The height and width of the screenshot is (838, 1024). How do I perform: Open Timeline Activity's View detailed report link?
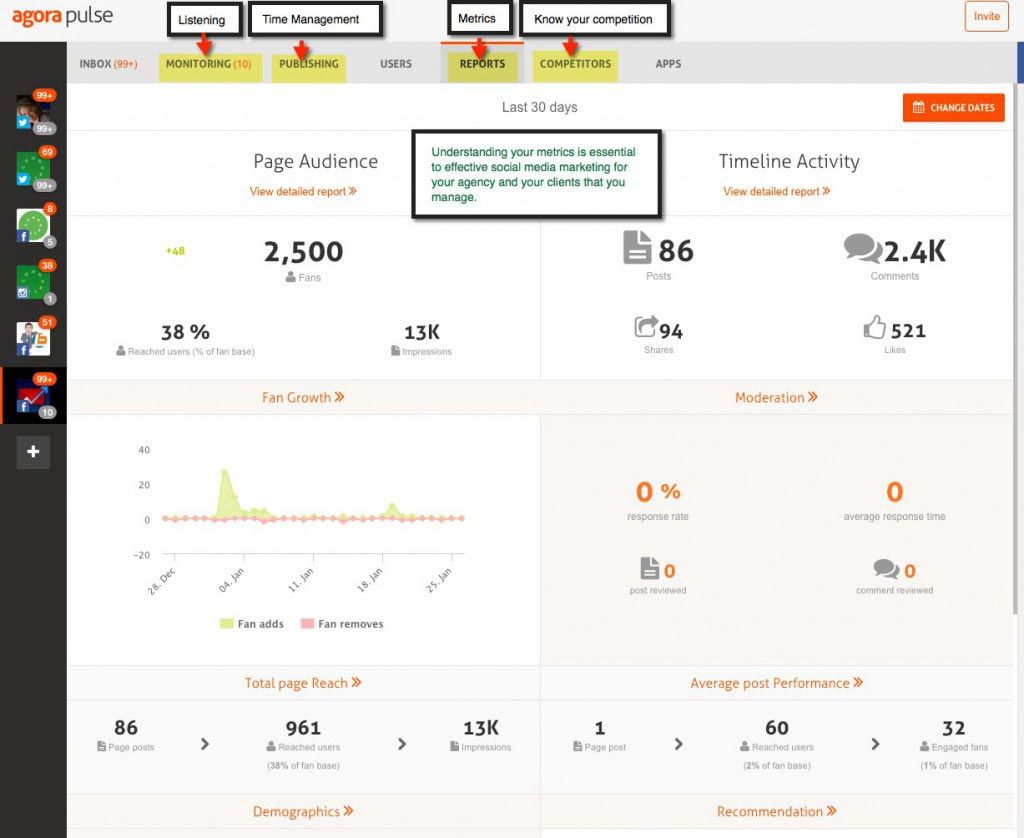pos(776,191)
